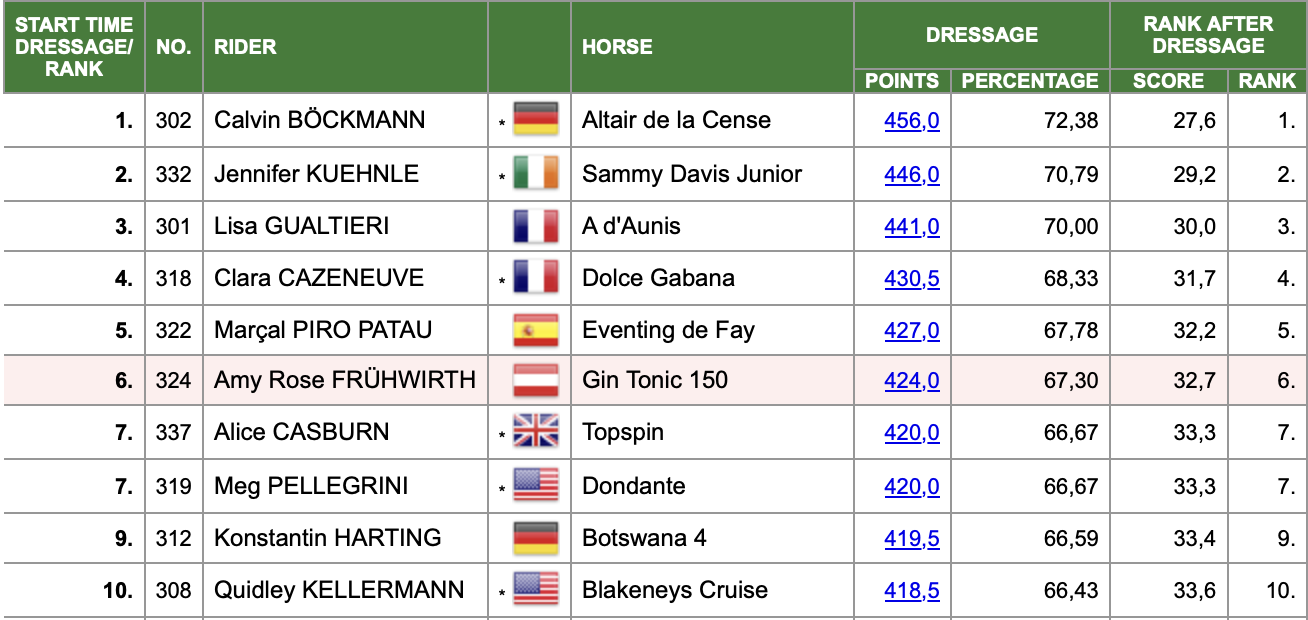Viewport: 1308px width, 620px height.
Task: Open the 419,5 points link for Botswana 4
Action: tap(912, 539)
